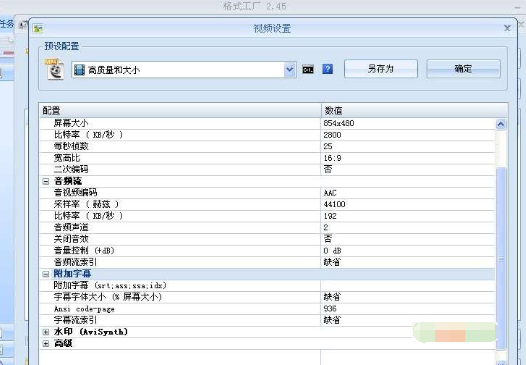
Task: Close the 视频设置 dialog
Action: 507,28
